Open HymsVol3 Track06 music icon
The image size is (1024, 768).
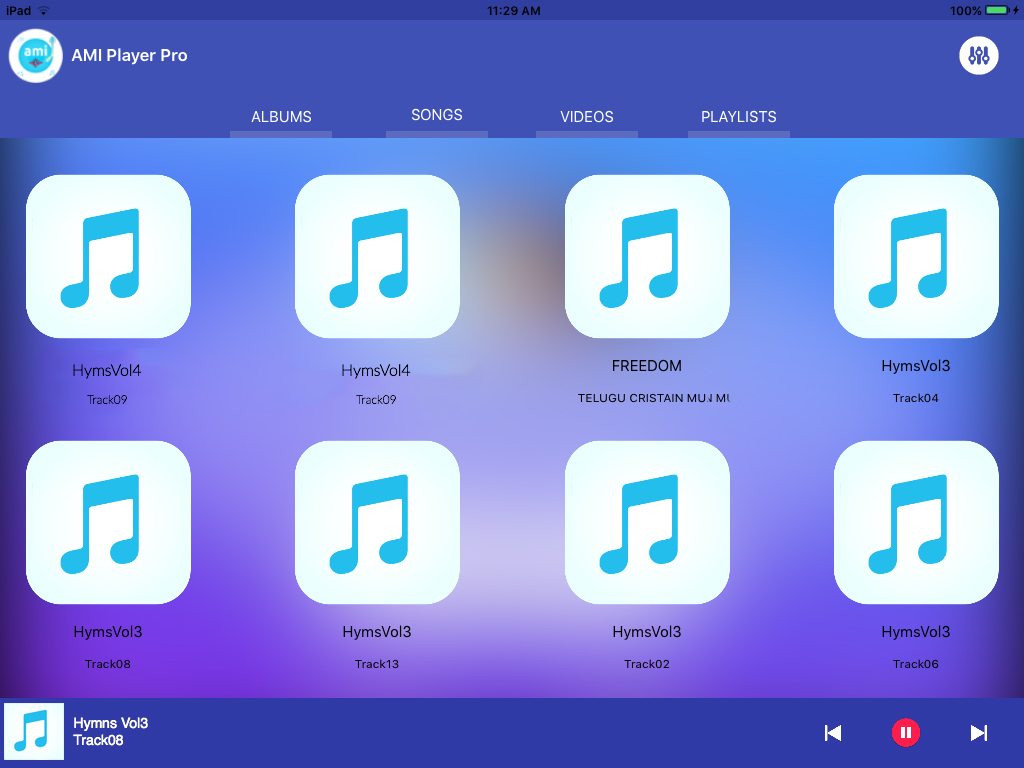[916, 522]
